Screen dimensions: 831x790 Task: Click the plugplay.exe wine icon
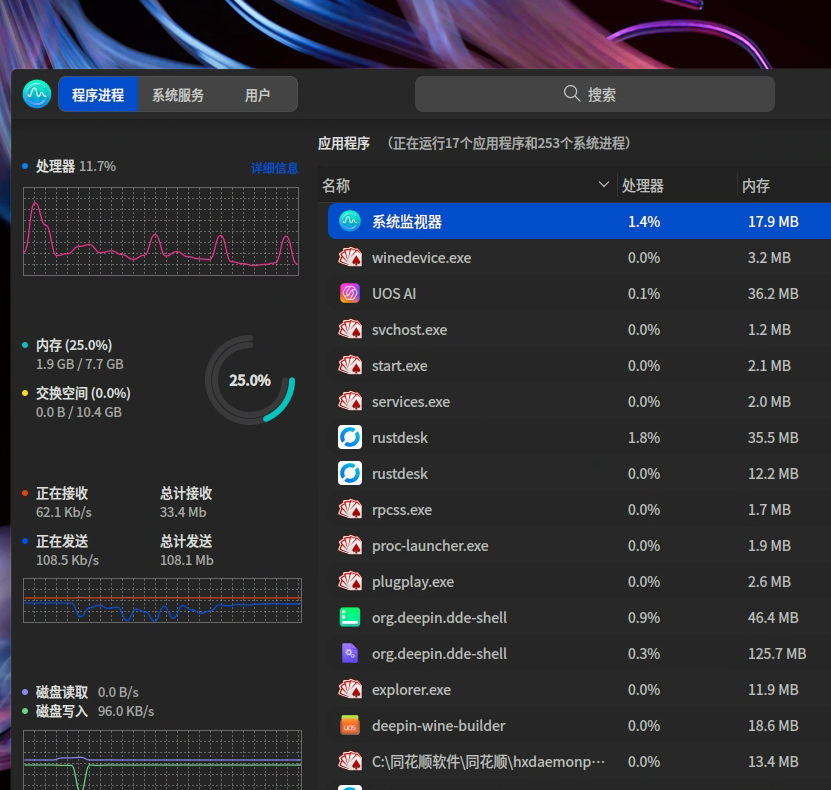(350, 581)
